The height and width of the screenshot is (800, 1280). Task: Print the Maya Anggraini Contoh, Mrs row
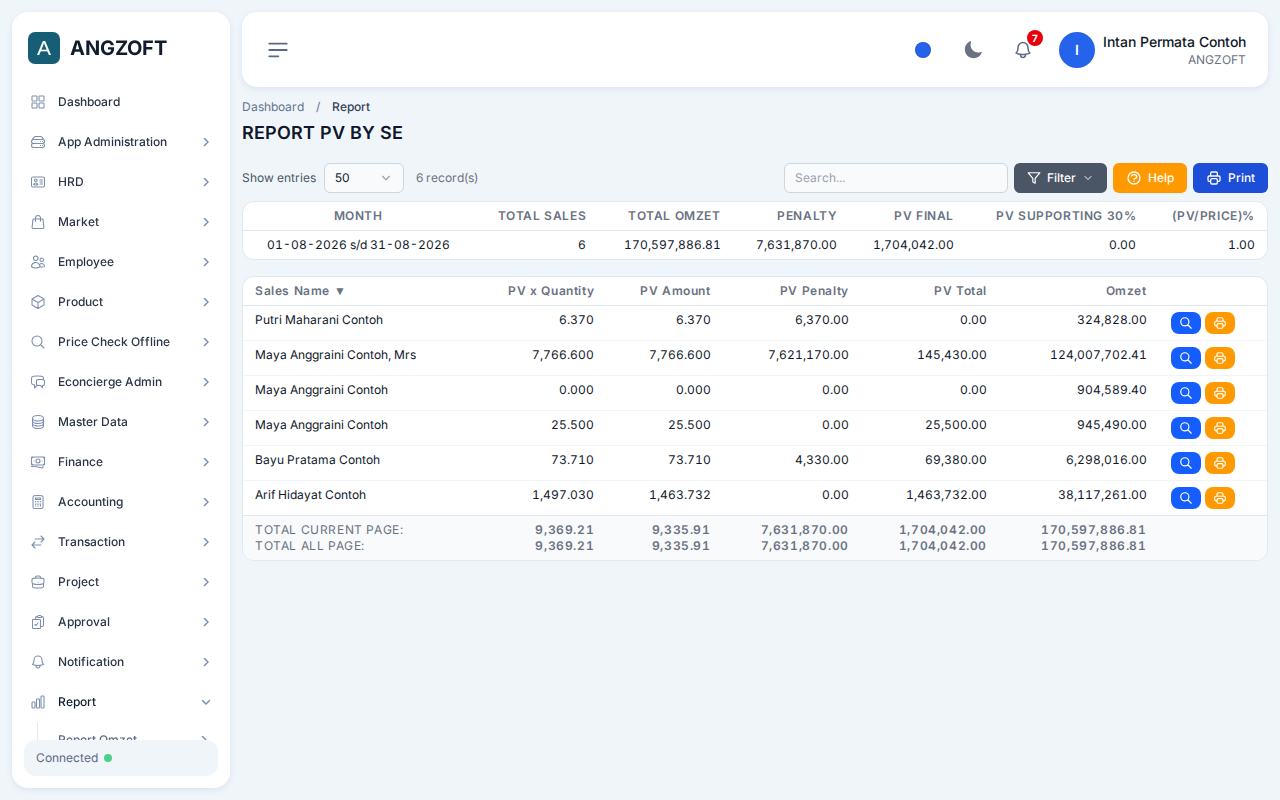tap(1220, 358)
